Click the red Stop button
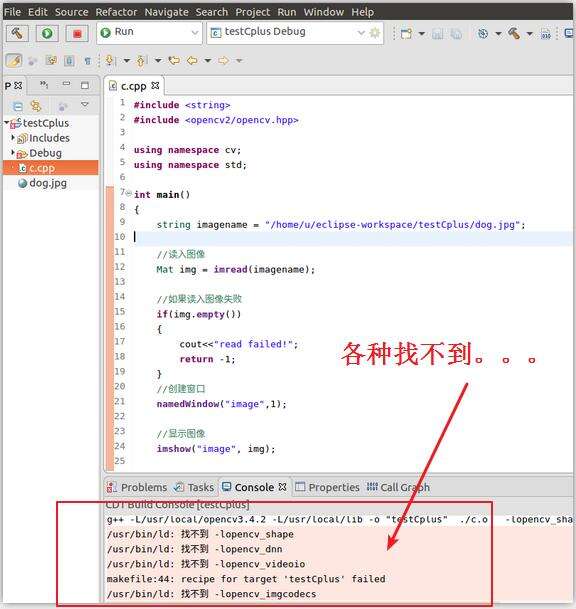 tap(77, 33)
